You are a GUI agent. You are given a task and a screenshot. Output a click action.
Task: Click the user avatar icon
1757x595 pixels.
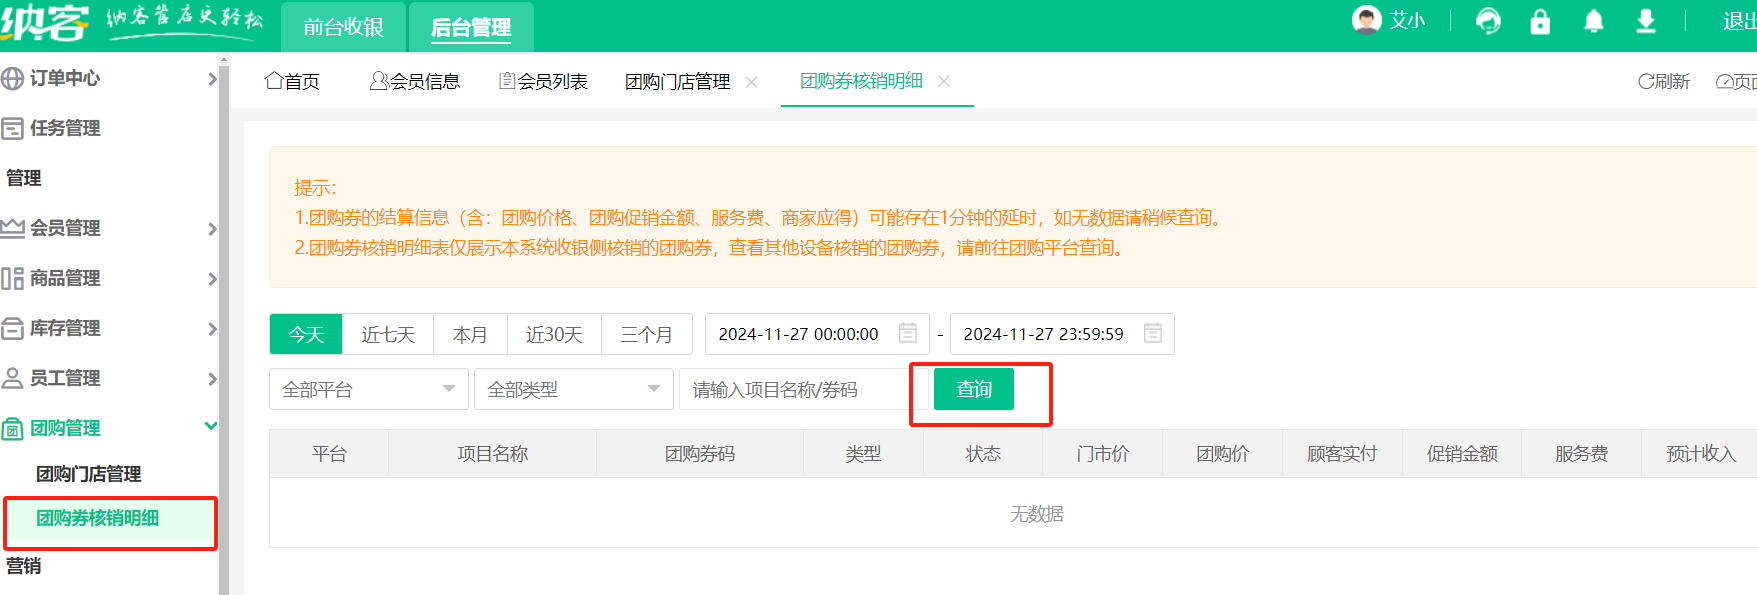(x=1366, y=20)
